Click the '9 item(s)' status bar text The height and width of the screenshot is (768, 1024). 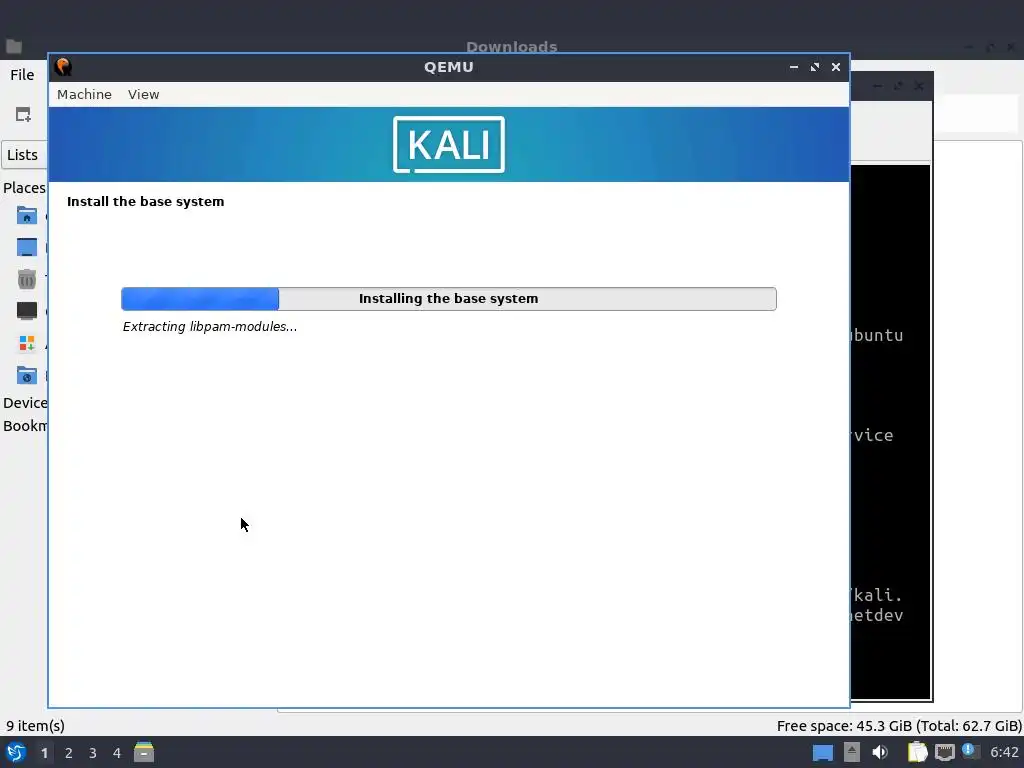[35, 726]
